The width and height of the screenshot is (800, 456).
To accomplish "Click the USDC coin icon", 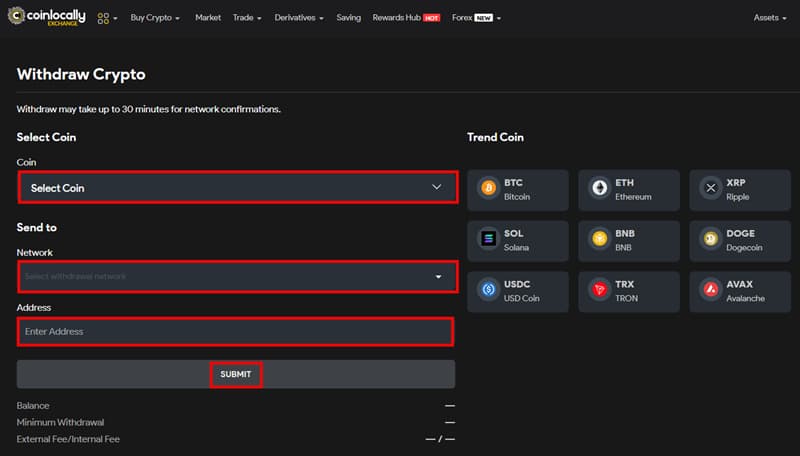I will (x=488, y=290).
